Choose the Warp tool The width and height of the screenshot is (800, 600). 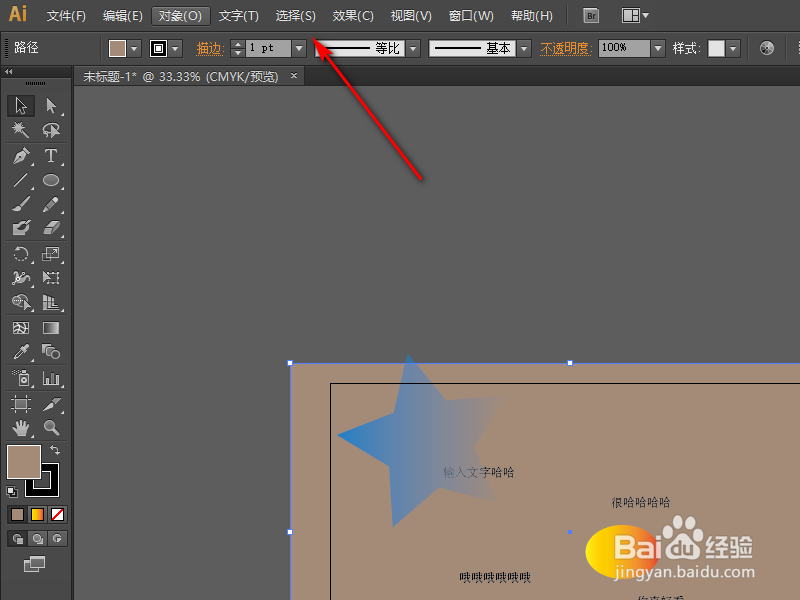pos(21,278)
